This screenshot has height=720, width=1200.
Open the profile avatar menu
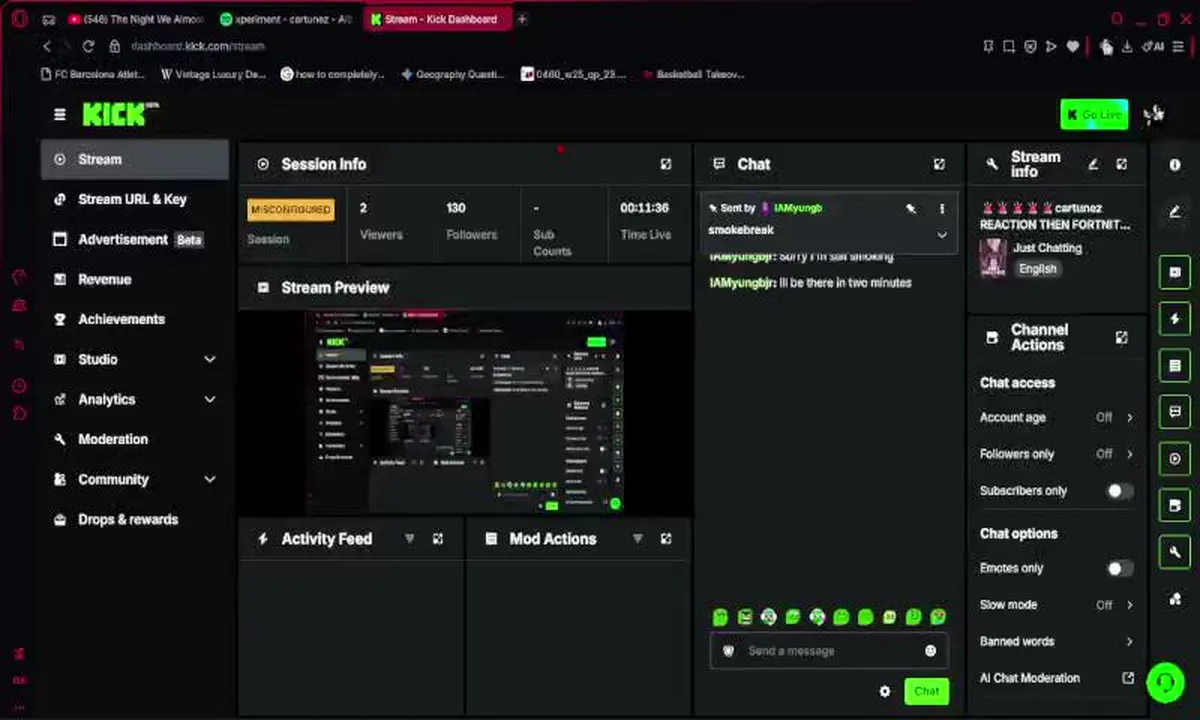point(1154,115)
